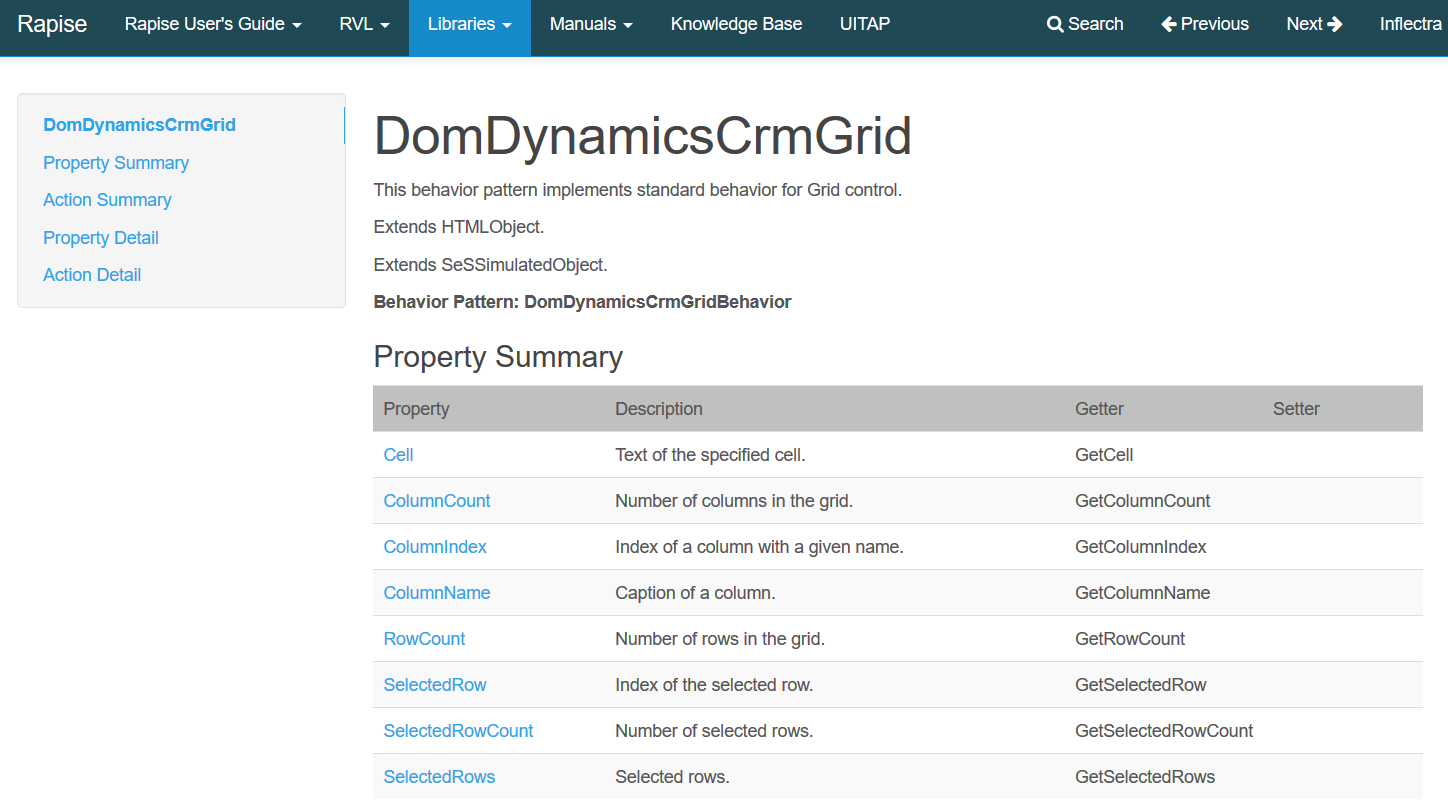
Task: Open the RowCount property link
Action: pos(424,639)
